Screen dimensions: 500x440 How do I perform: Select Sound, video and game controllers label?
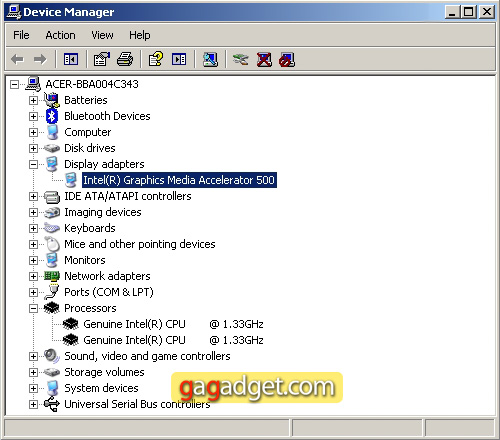(147, 356)
